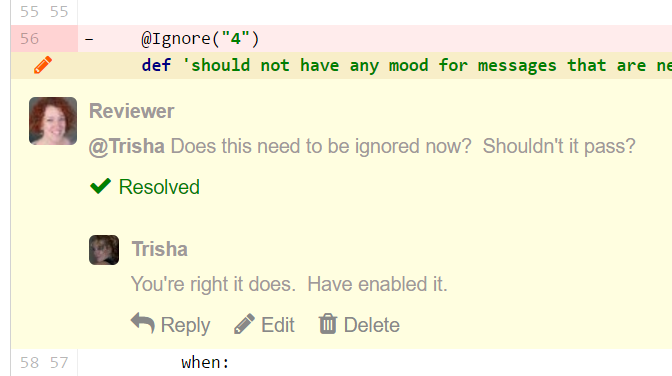The width and height of the screenshot is (672, 376).
Task: Click the Trisha author name in reply
Action: [x=159, y=249]
